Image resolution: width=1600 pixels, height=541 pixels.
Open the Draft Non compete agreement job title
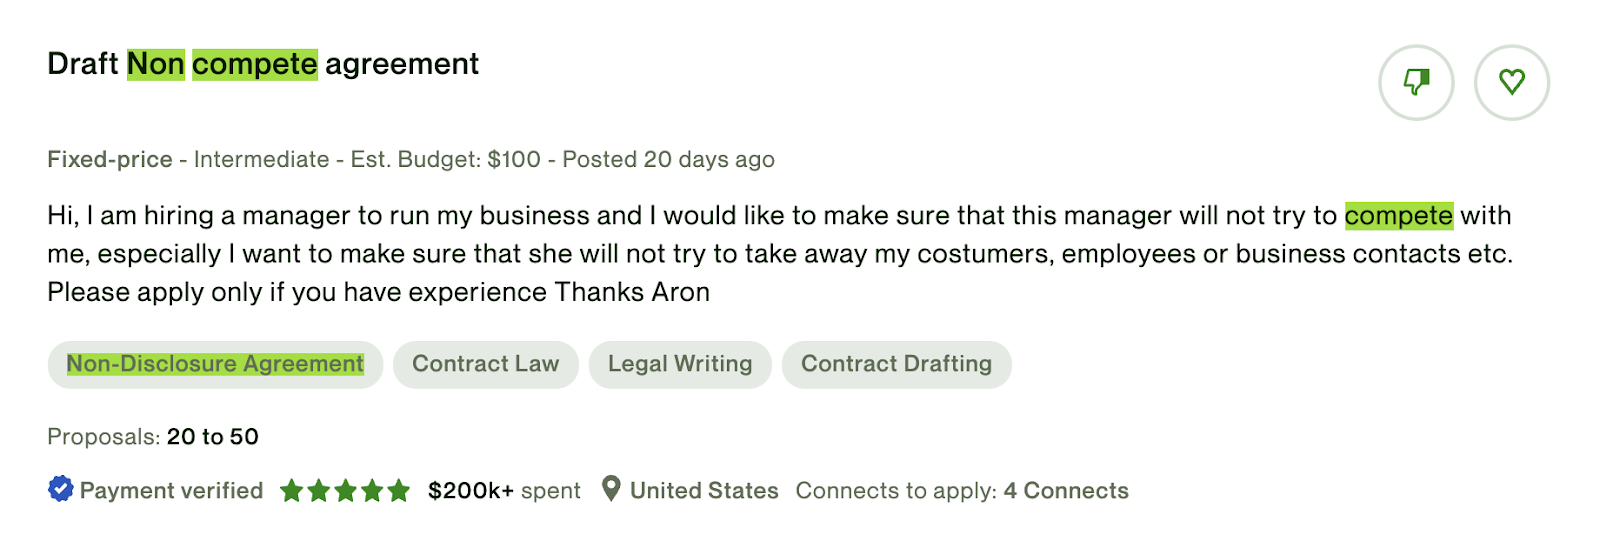pyautogui.click(x=263, y=64)
